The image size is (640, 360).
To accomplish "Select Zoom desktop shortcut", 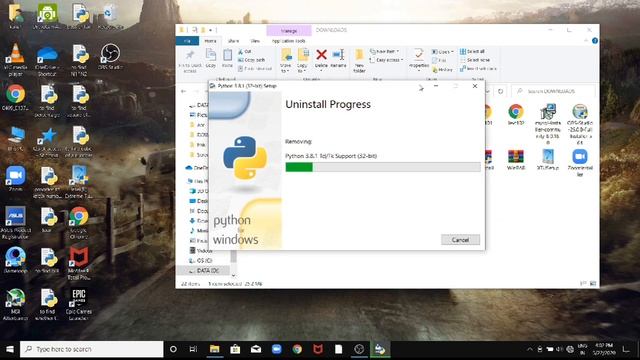I will click(16, 179).
